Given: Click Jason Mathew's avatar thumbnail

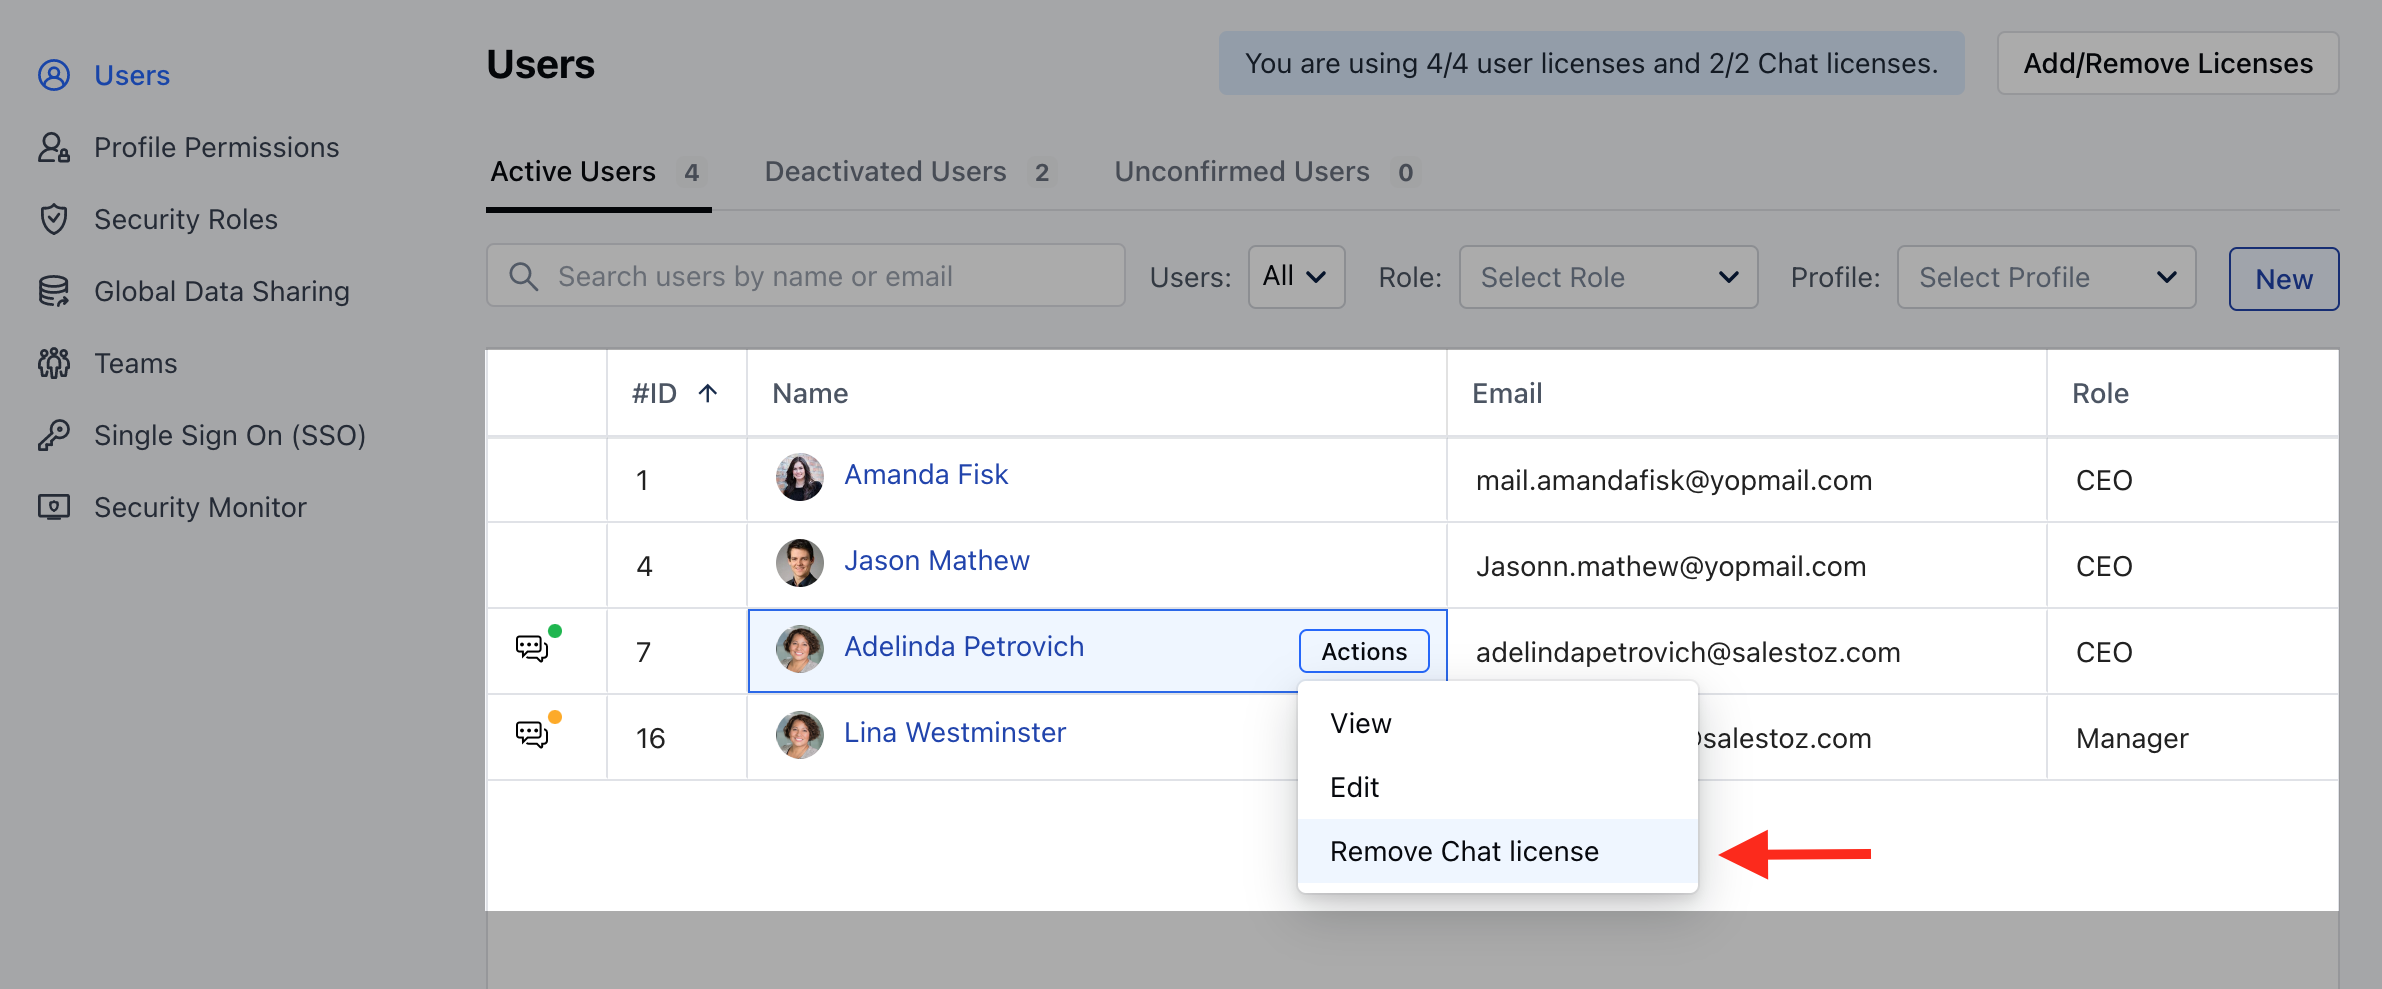Looking at the screenshot, I should (799, 563).
